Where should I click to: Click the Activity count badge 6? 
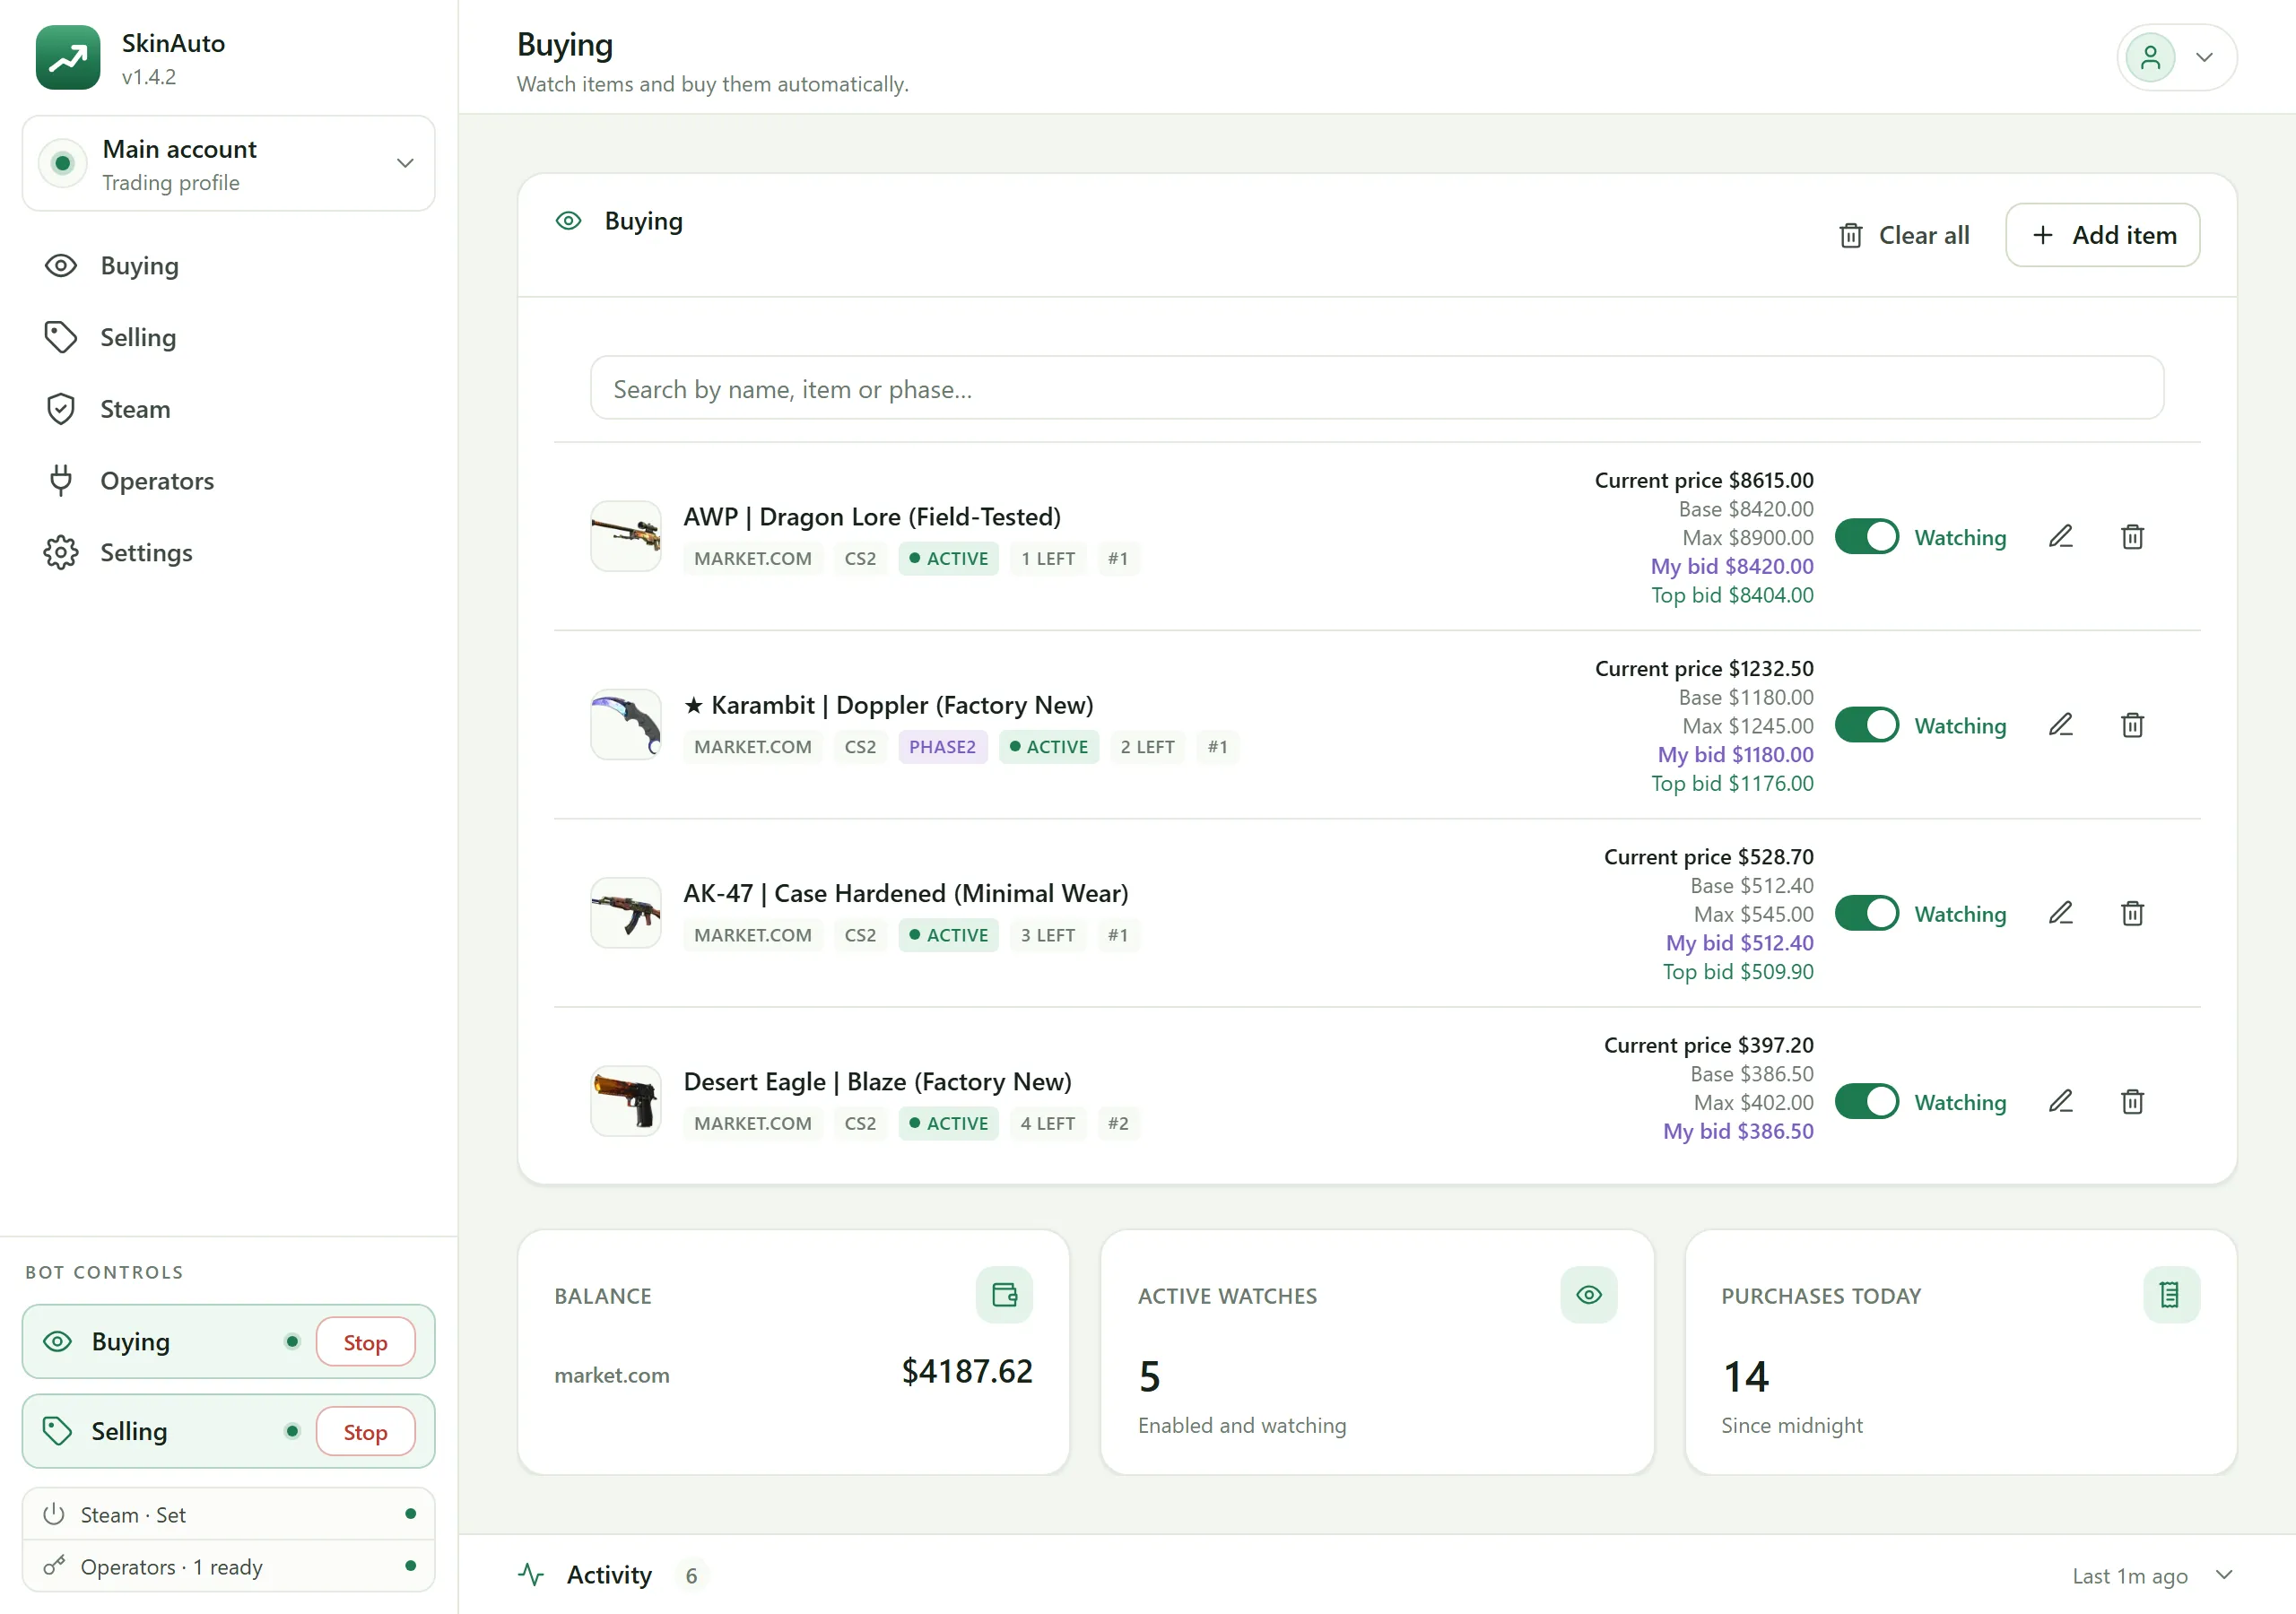pos(691,1576)
